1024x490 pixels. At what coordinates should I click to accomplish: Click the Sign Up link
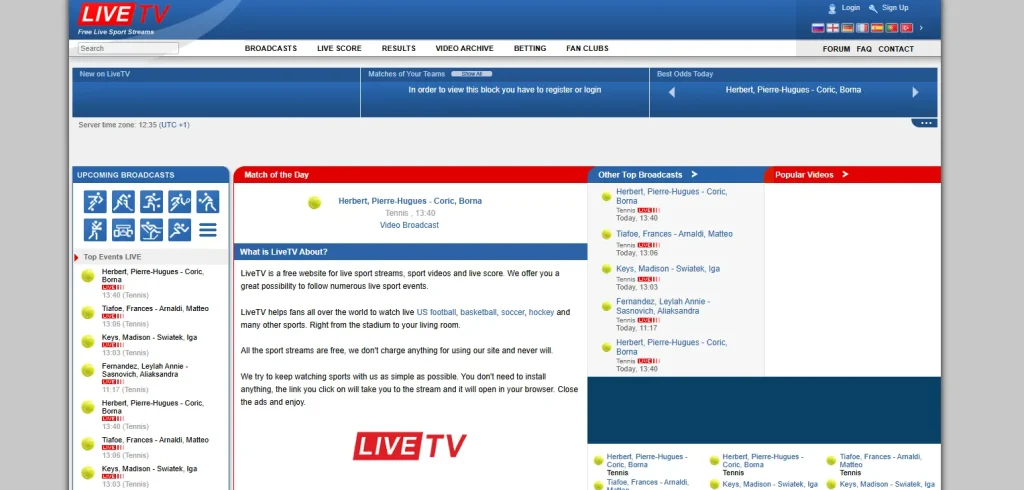895,8
